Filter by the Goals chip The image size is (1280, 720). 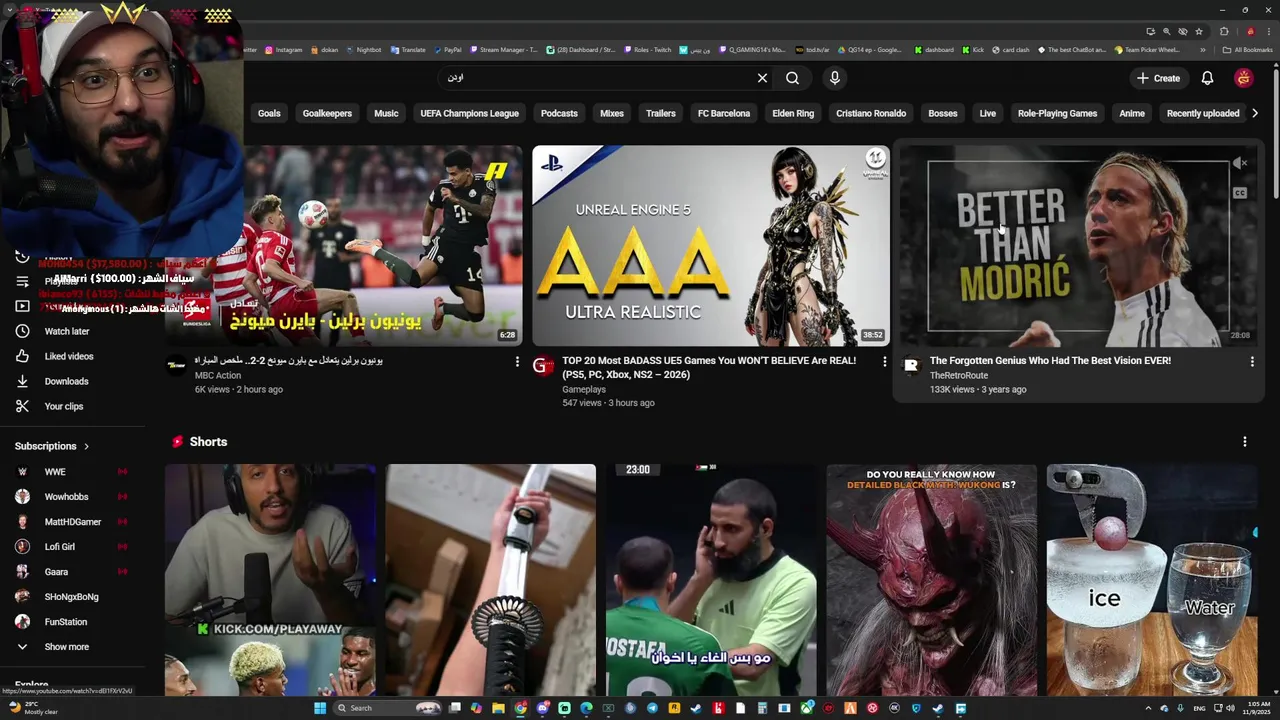269,113
